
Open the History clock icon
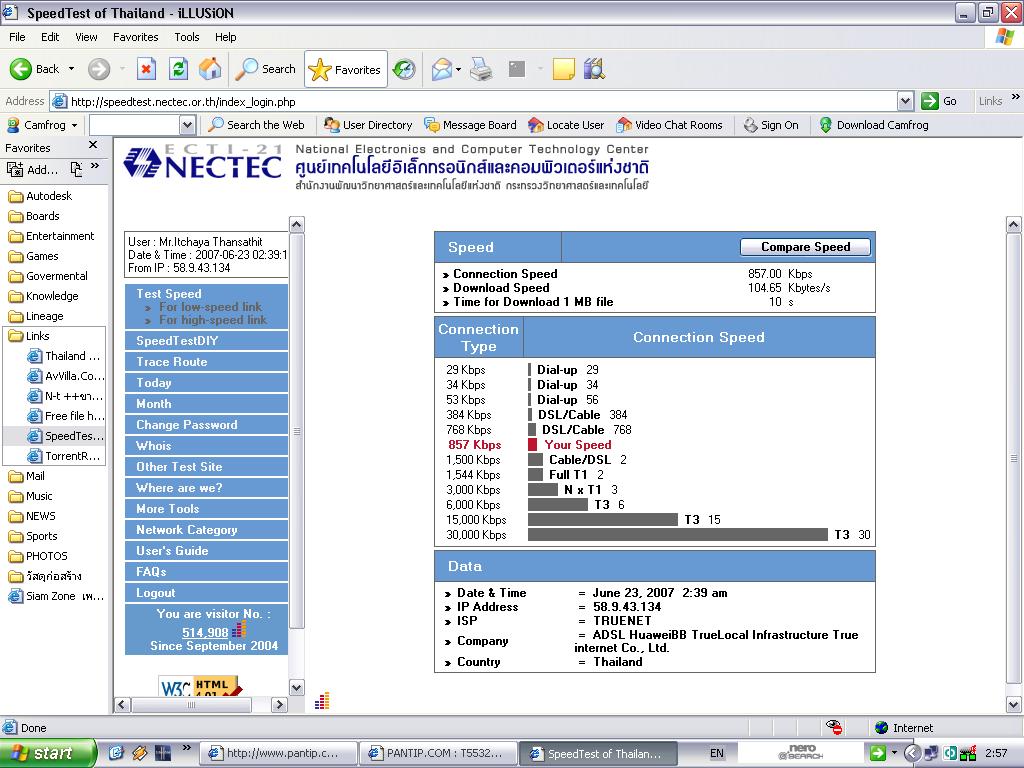click(x=404, y=69)
